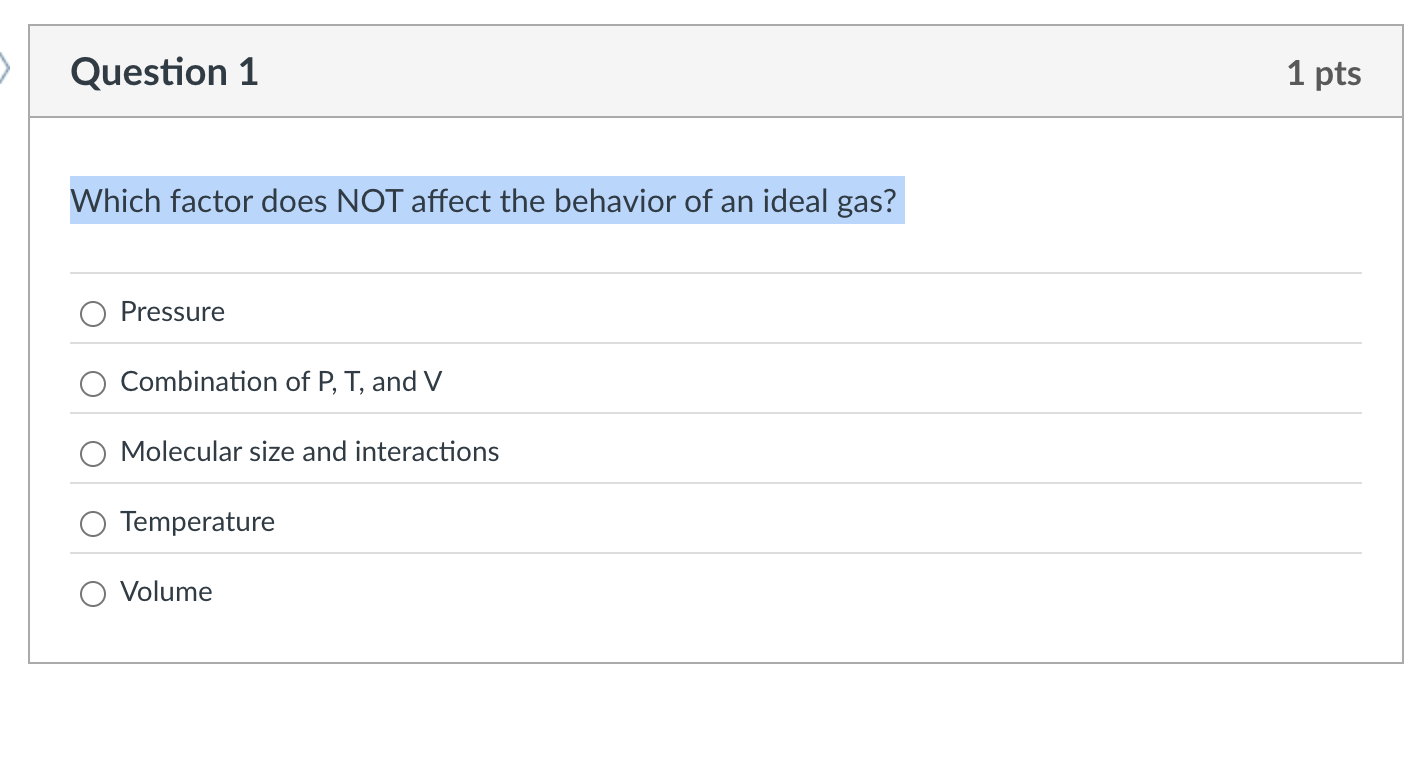The height and width of the screenshot is (764, 1418).
Task: Choose Molecular size and interactions option
Action: click(x=92, y=453)
